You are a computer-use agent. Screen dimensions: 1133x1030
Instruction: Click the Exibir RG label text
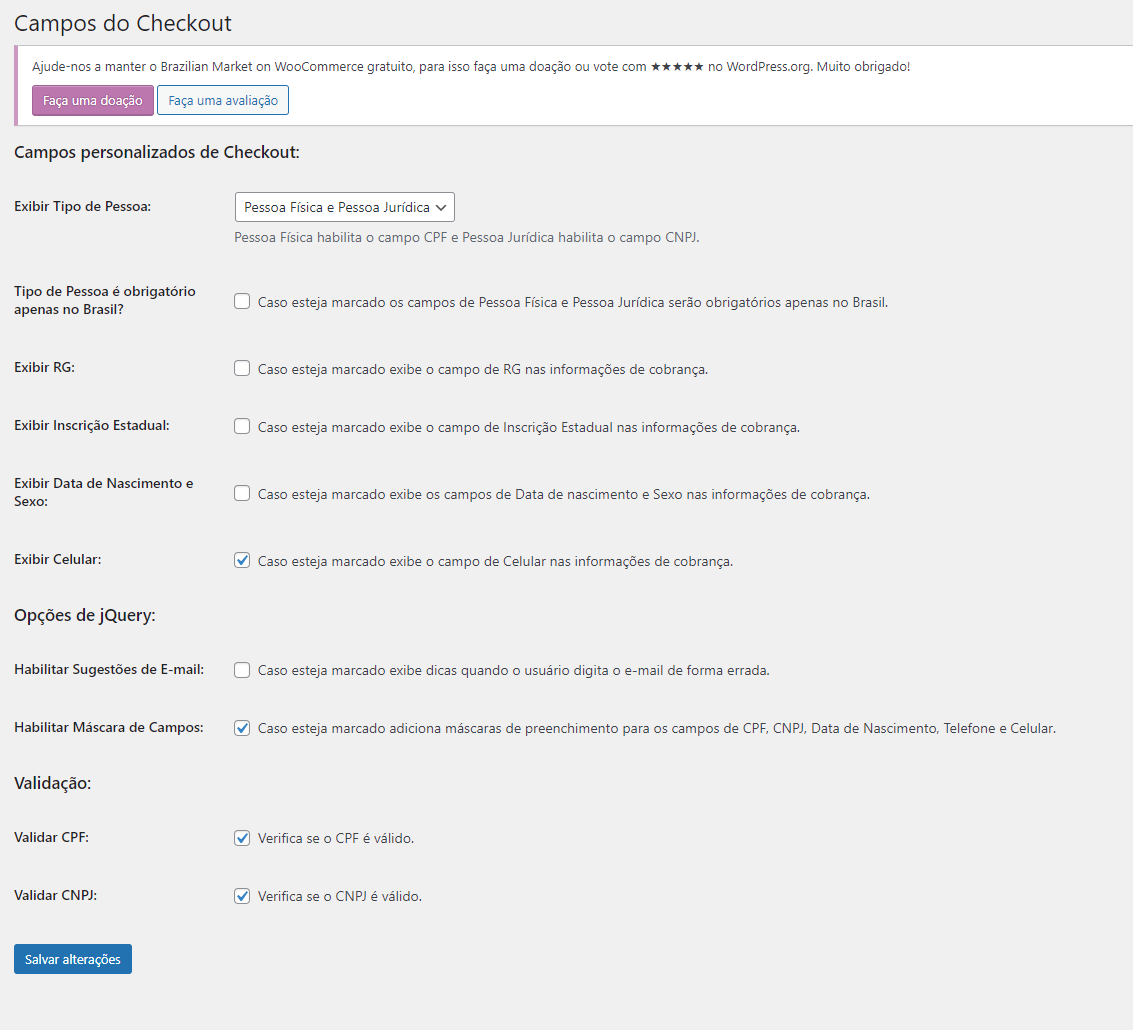click(x=45, y=367)
